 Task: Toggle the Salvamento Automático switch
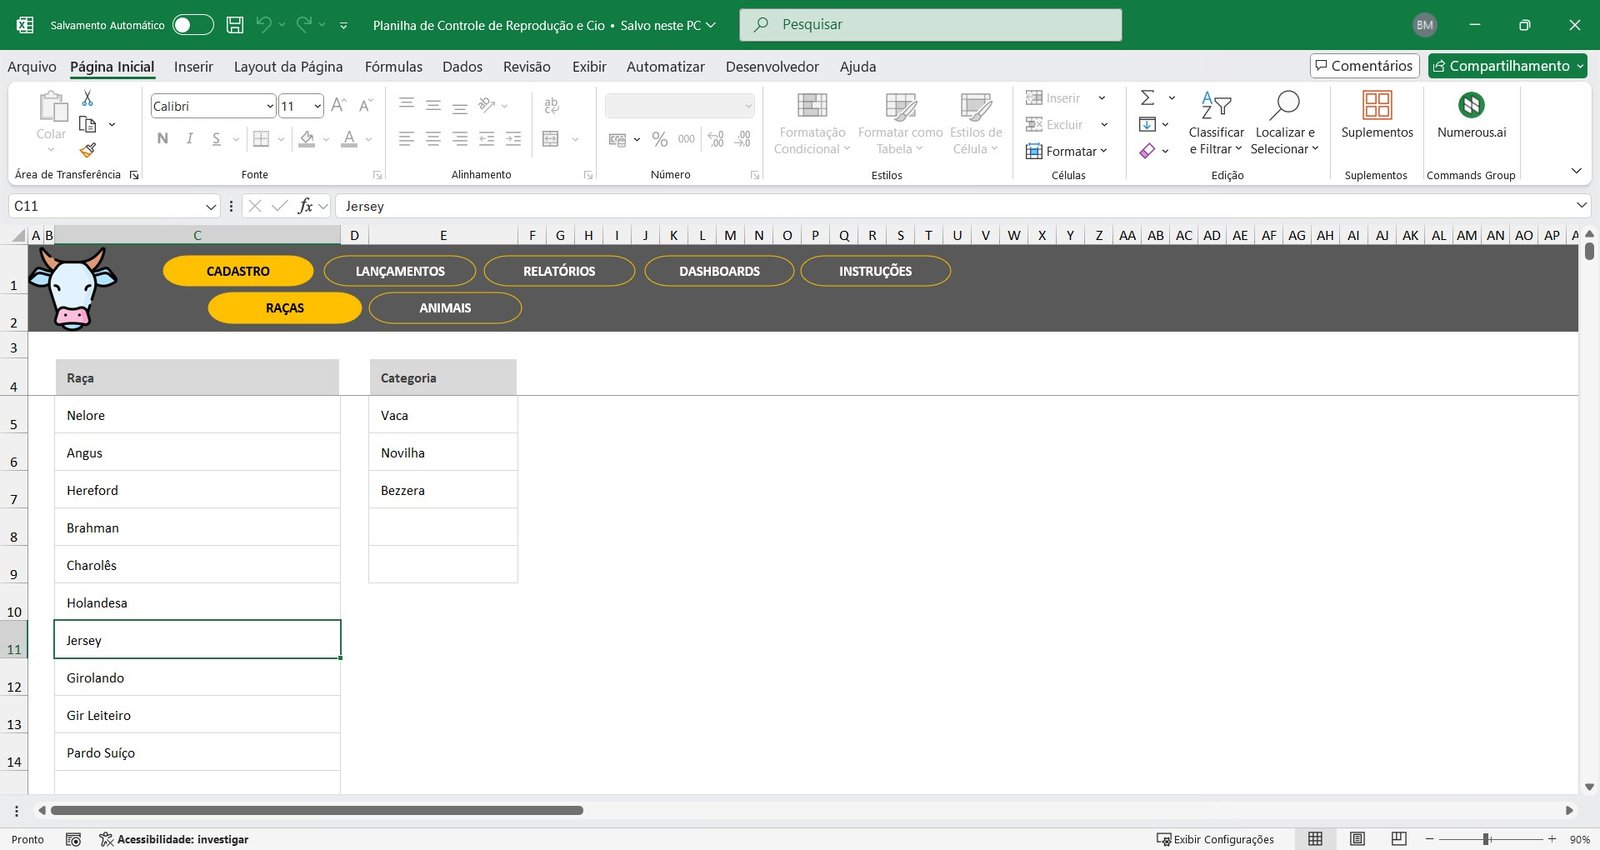pyautogui.click(x=192, y=25)
